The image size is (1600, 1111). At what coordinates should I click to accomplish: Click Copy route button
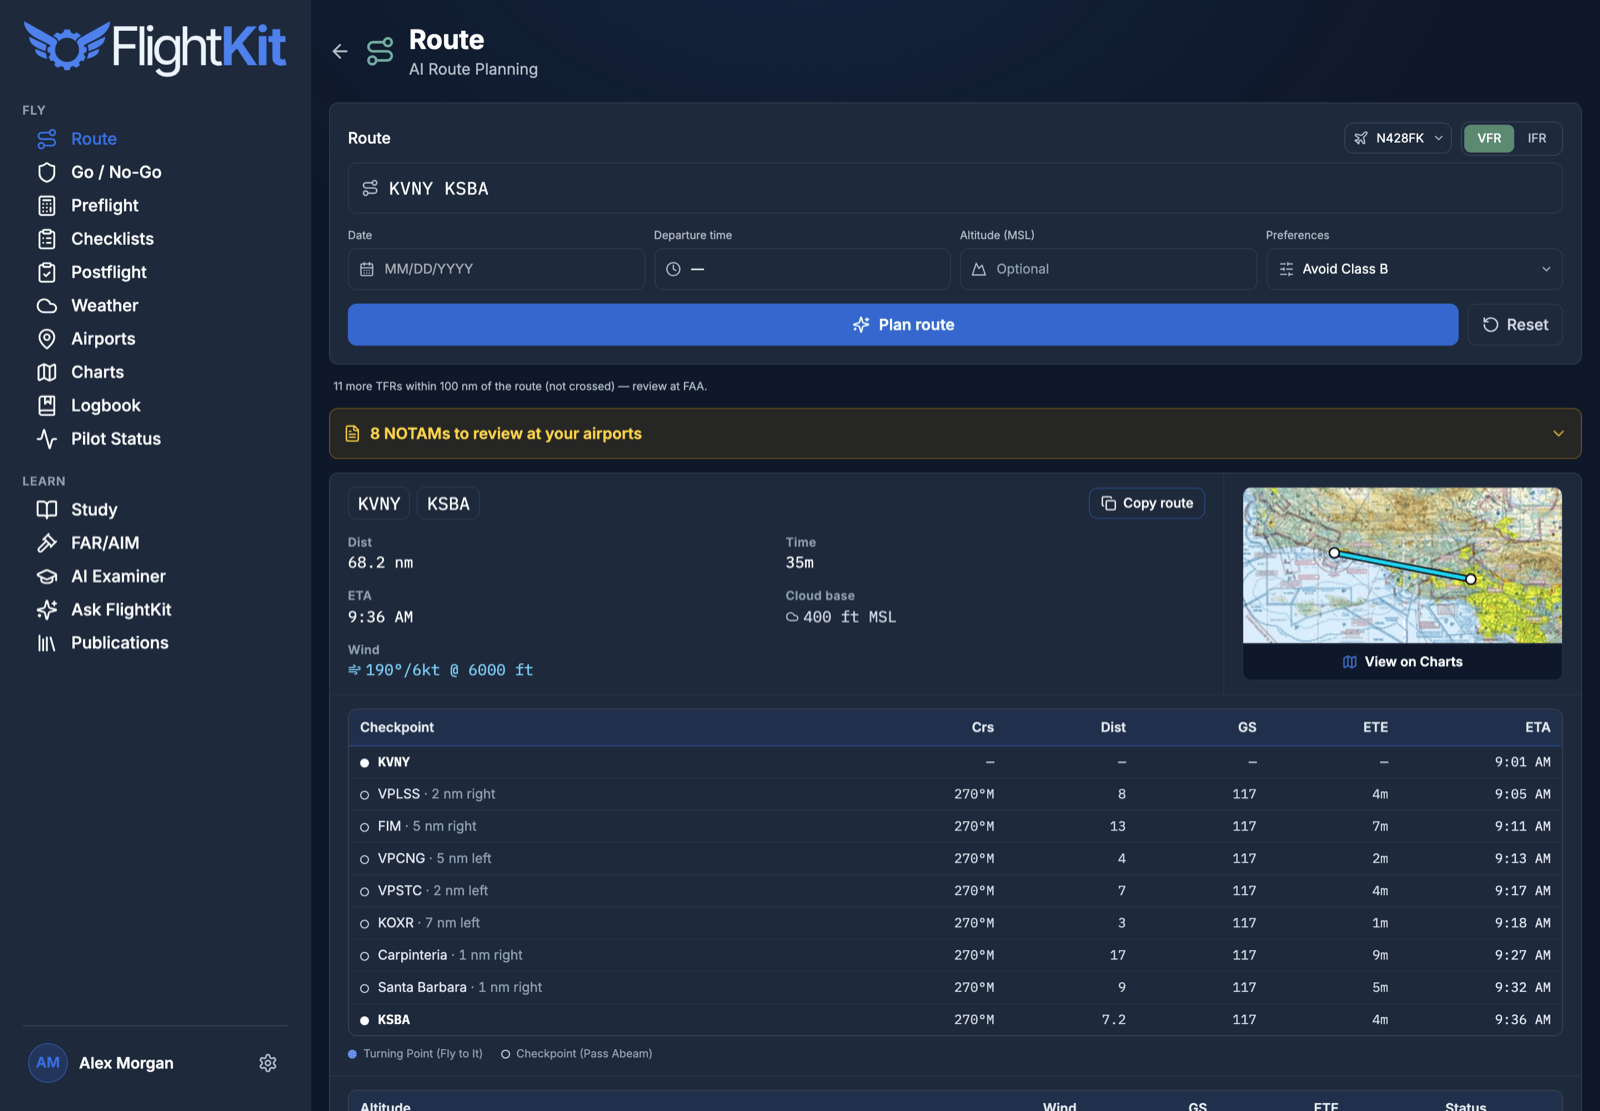[1147, 503]
